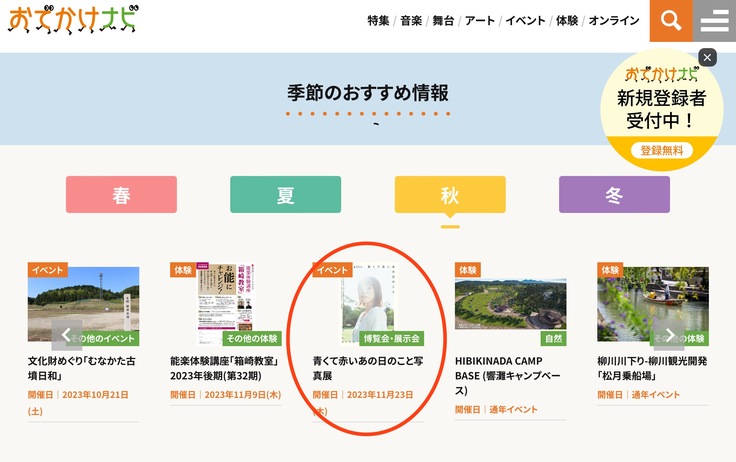Select the 夏 season tab
Screen dimensions: 736x462
[285, 195]
